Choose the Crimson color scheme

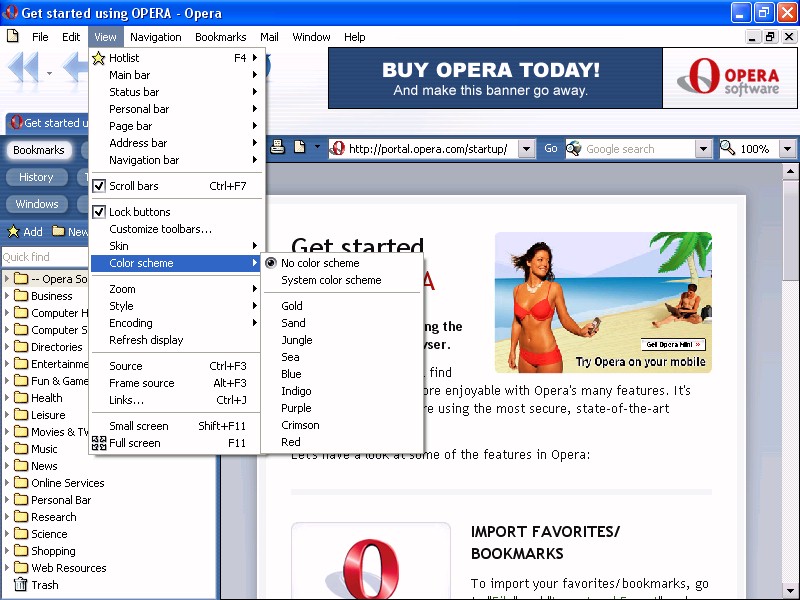click(x=300, y=425)
